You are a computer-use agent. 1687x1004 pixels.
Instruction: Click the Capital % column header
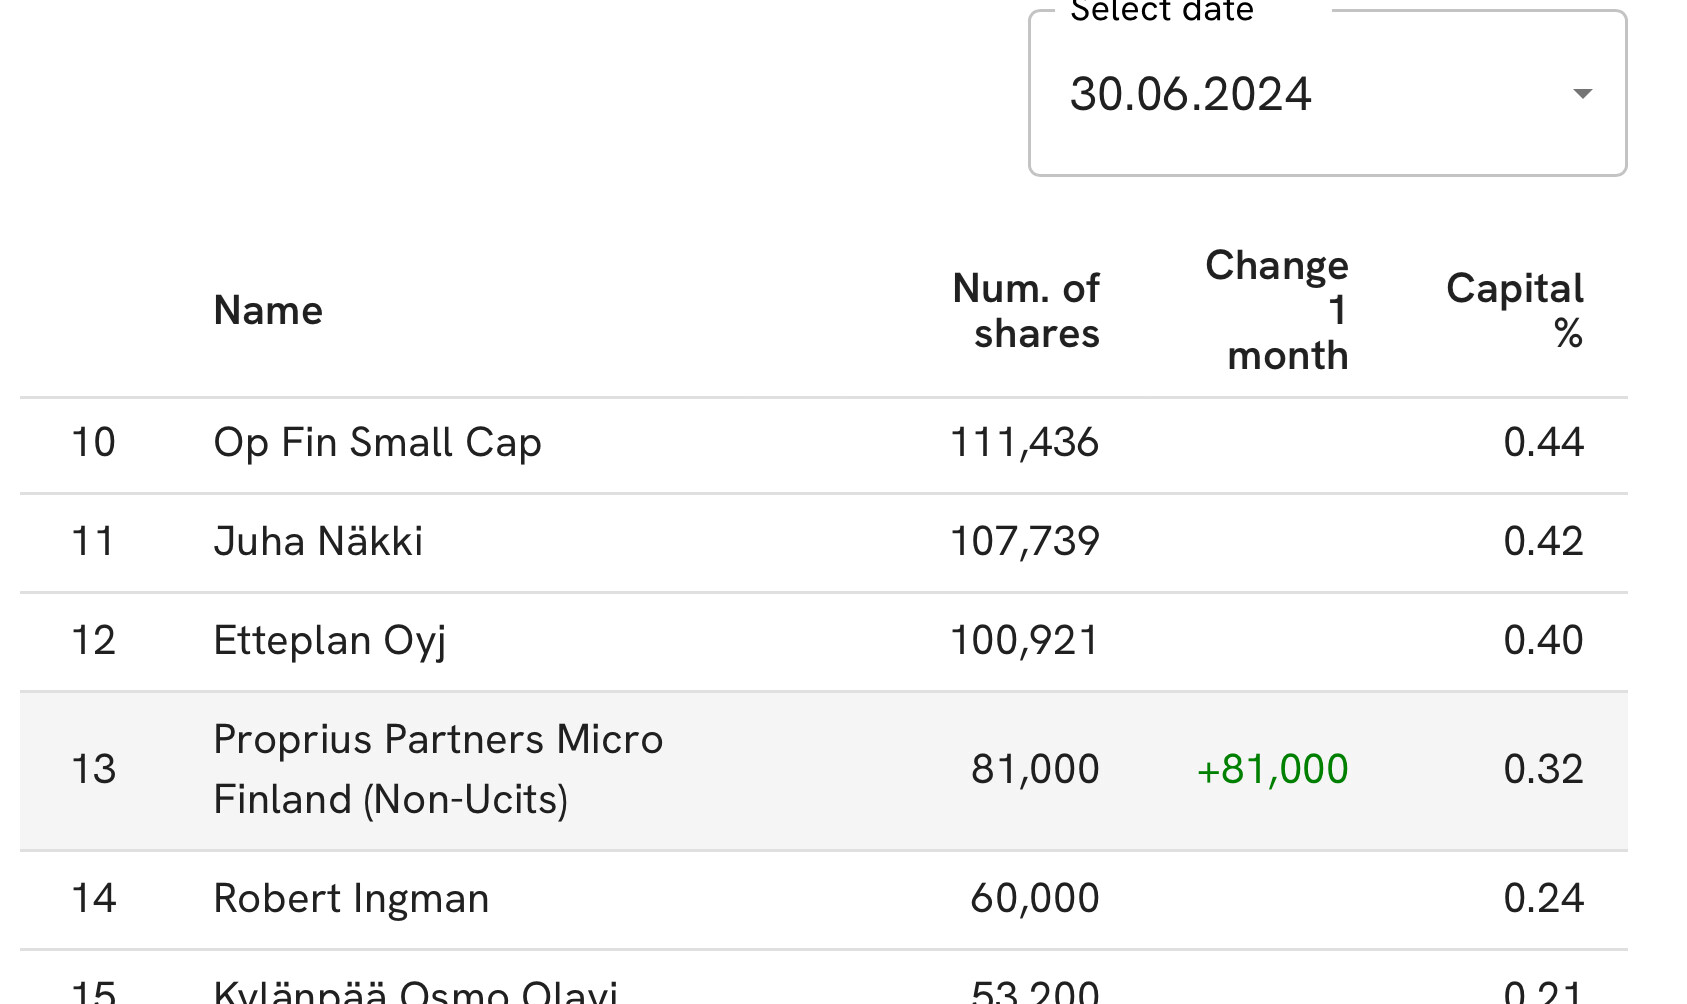tap(1514, 311)
